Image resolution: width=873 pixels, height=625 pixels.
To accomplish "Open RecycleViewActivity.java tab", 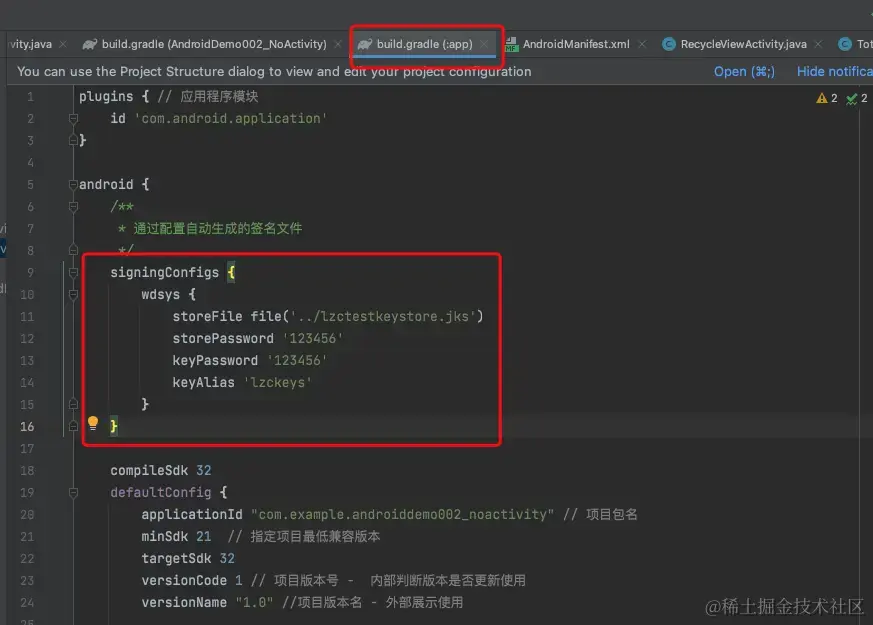I will (743, 44).
